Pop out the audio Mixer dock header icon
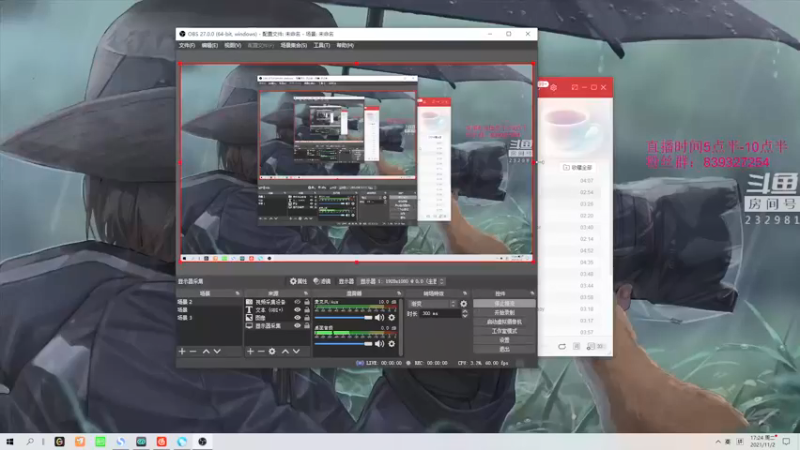Screen dimensions: 800x450 click(399, 293)
